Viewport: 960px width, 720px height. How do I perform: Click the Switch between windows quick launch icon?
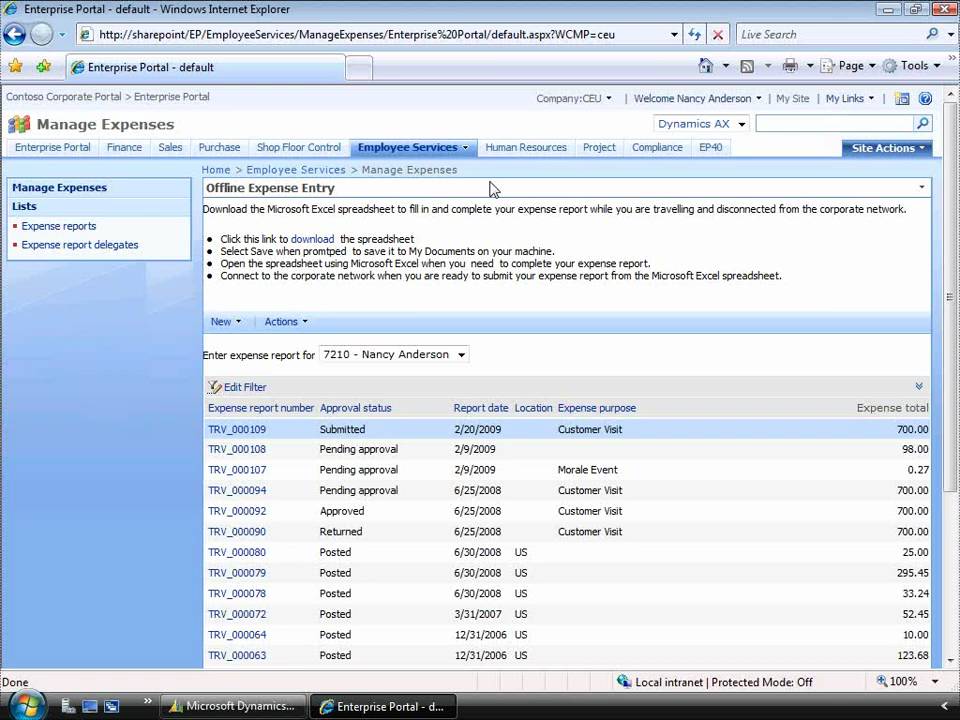(x=111, y=706)
